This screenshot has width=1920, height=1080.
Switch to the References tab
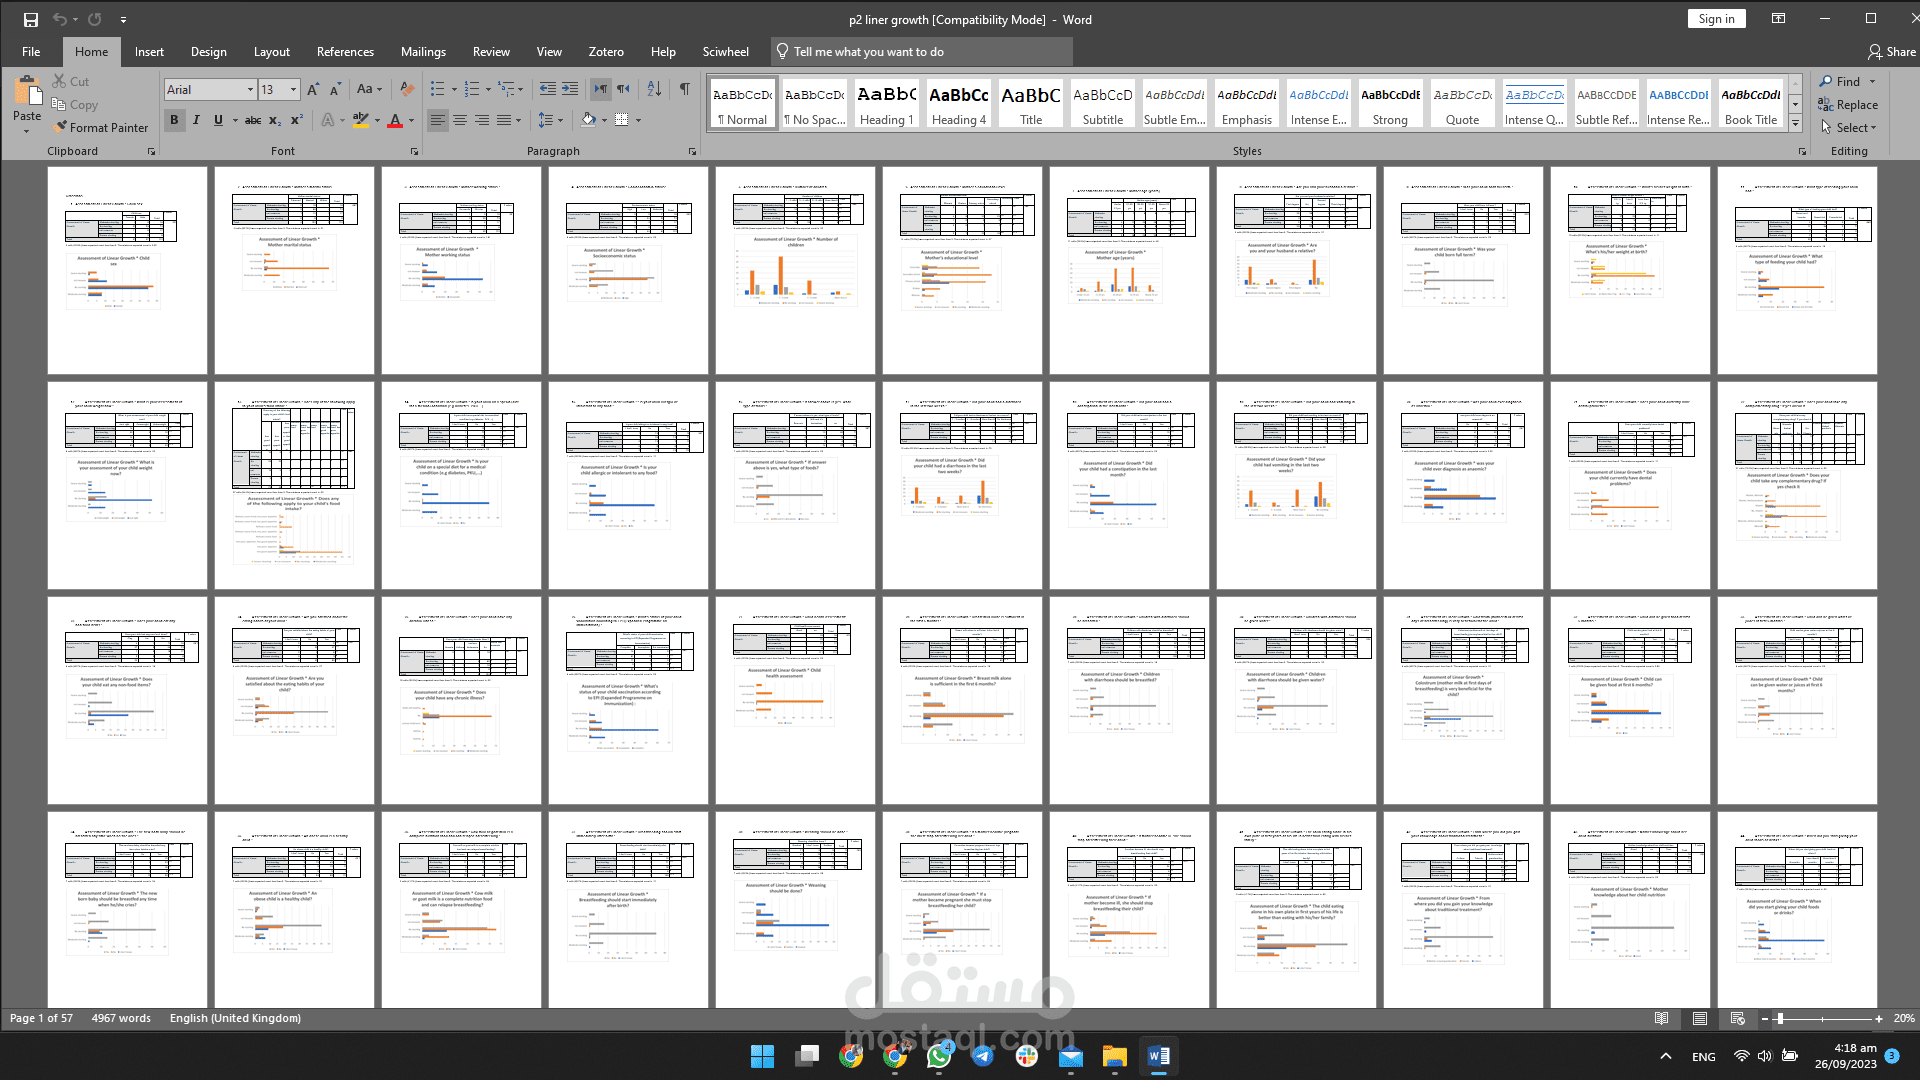click(x=345, y=52)
